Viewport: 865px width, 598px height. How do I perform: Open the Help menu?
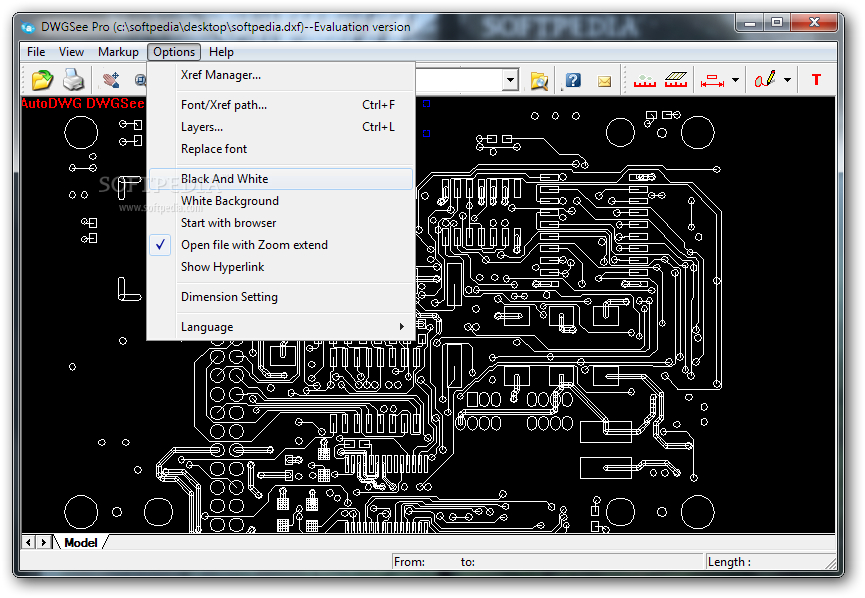click(221, 52)
